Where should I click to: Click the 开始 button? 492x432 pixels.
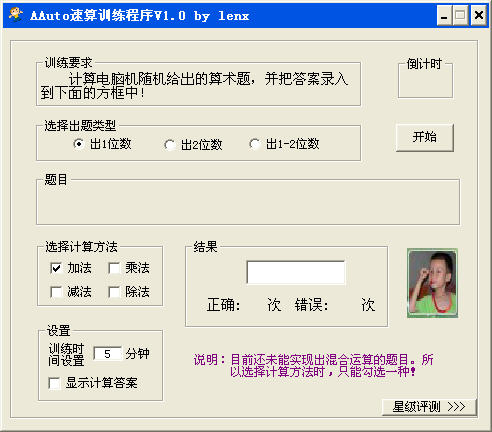pos(425,137)
